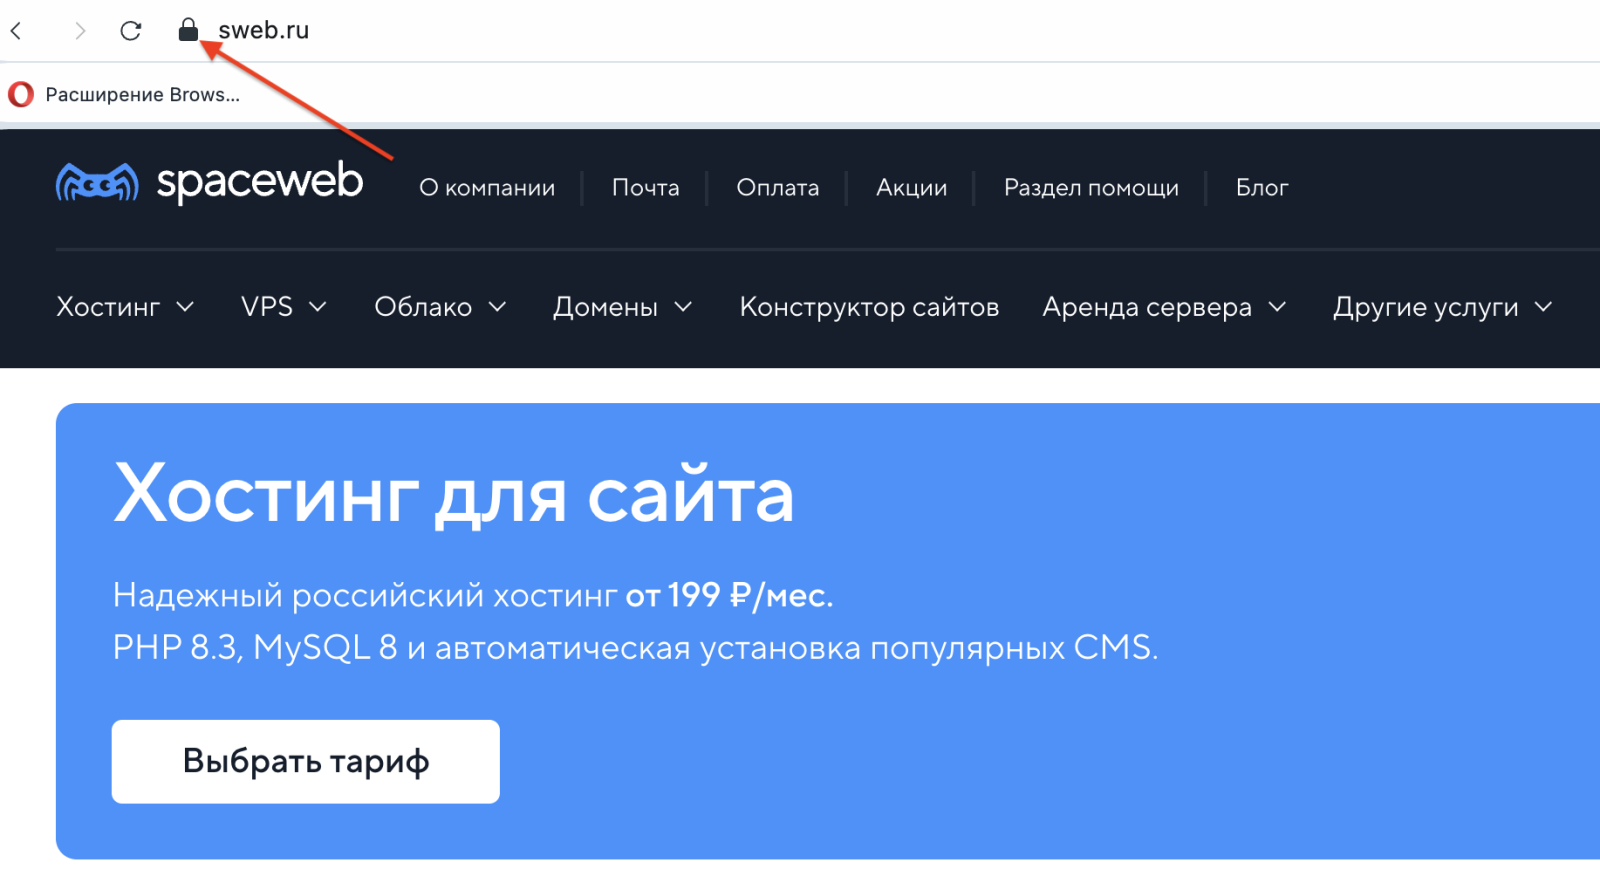Go to the Почта link
Screen dimensions: 1600x883
point(645,188)
